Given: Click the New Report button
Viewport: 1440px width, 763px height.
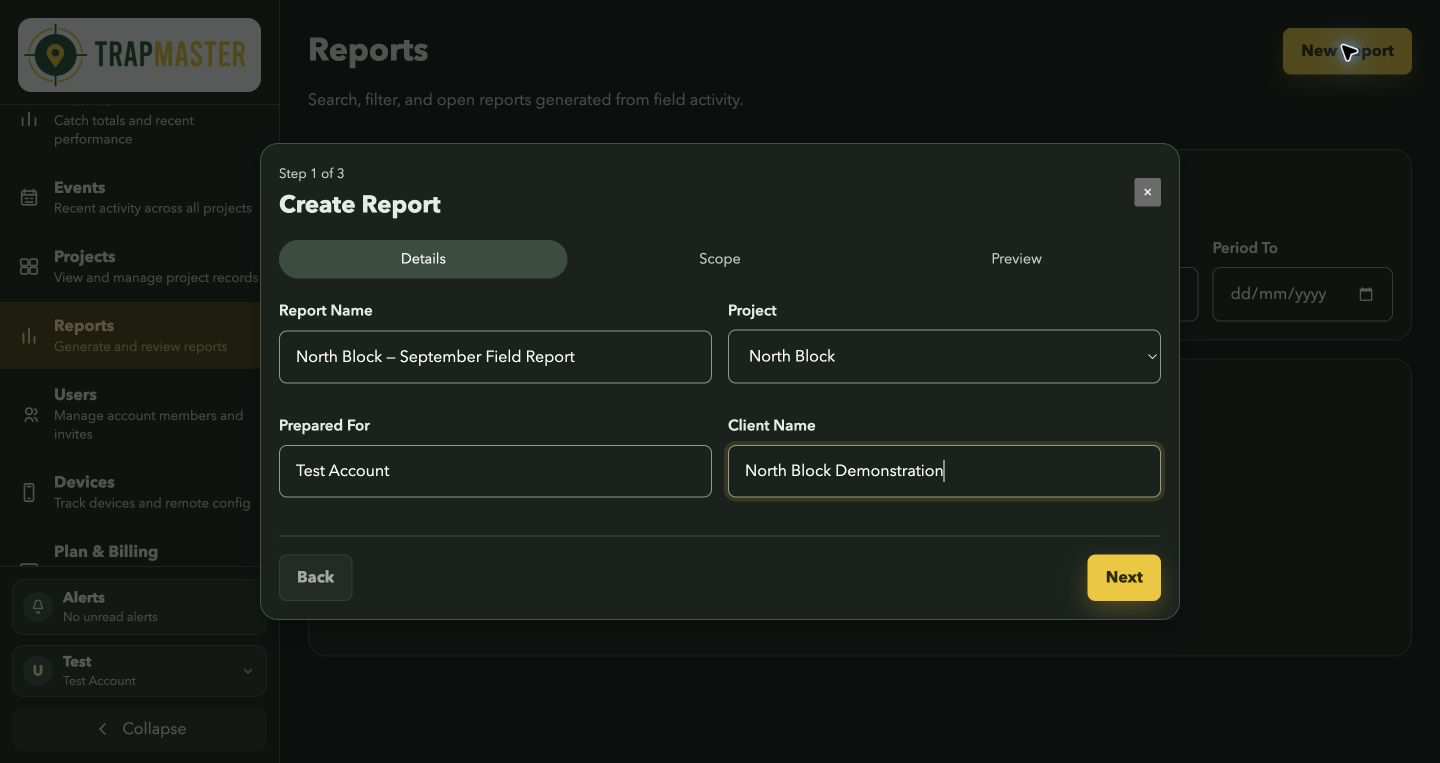Looking at the screenshot, I should click(1347, 51).
